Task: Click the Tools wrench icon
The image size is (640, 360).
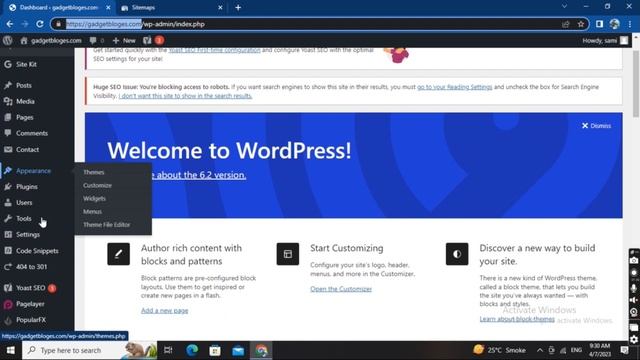Action: 8,218
